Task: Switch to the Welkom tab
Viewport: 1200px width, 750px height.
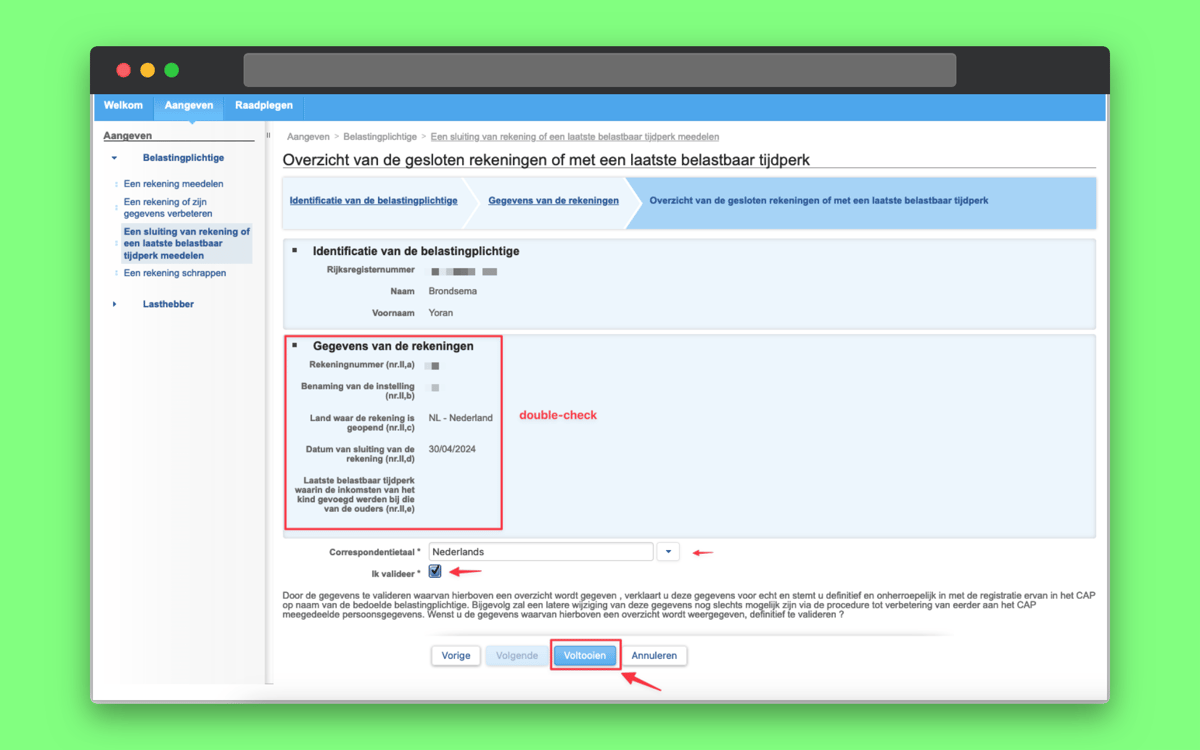Action: (x=123, y=106)
